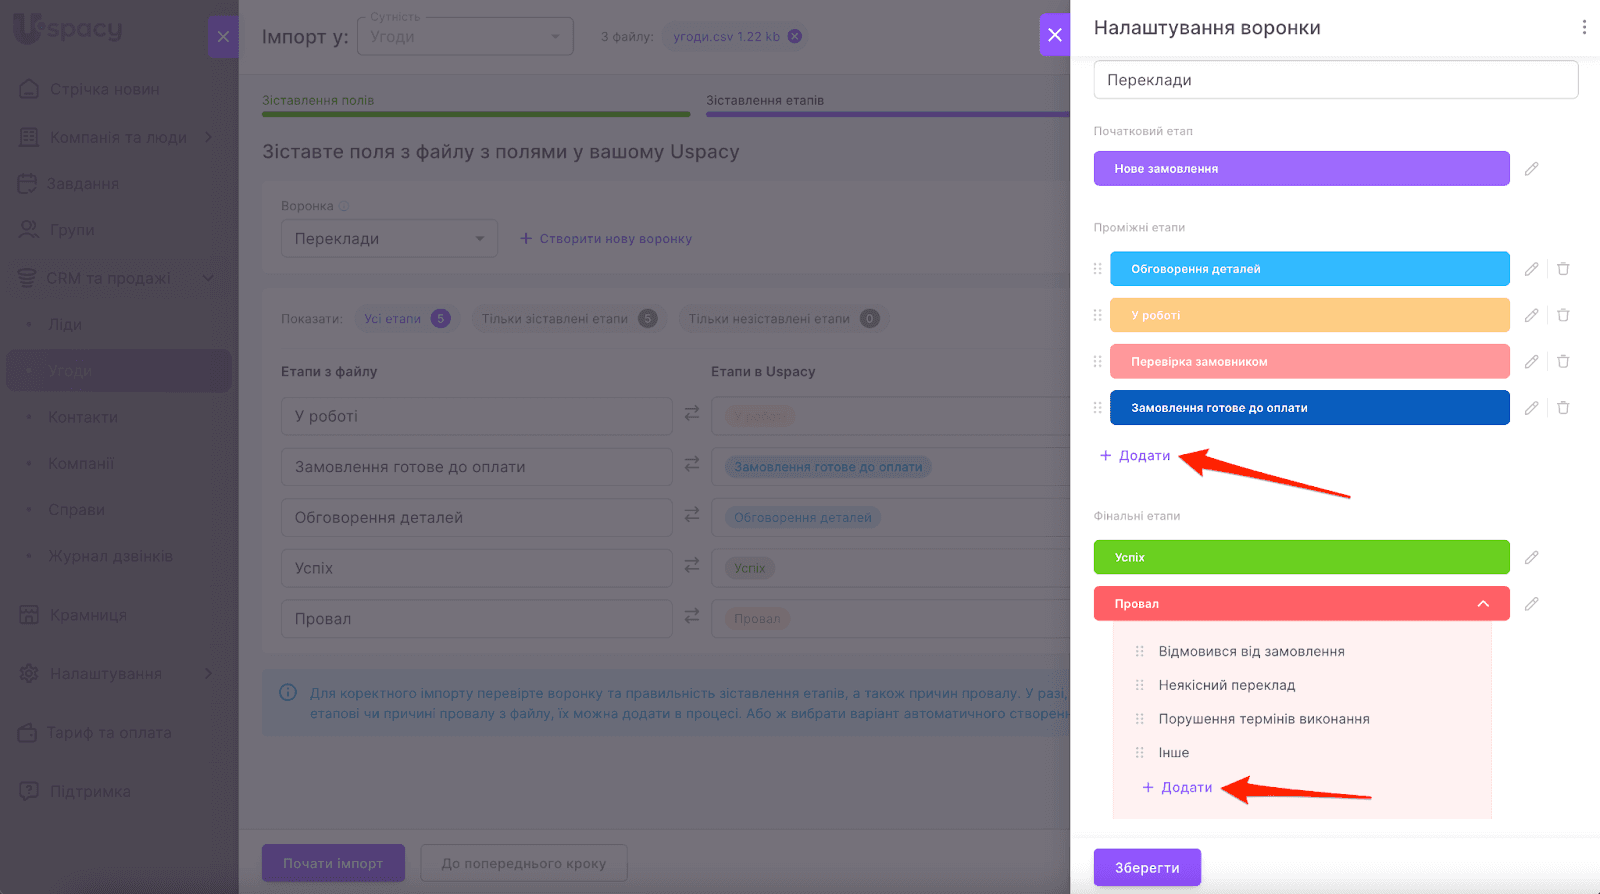This screenshot has width=1600, height=894.
Task: Click 'Створити нову воронку' link
Action: (606, 239)
